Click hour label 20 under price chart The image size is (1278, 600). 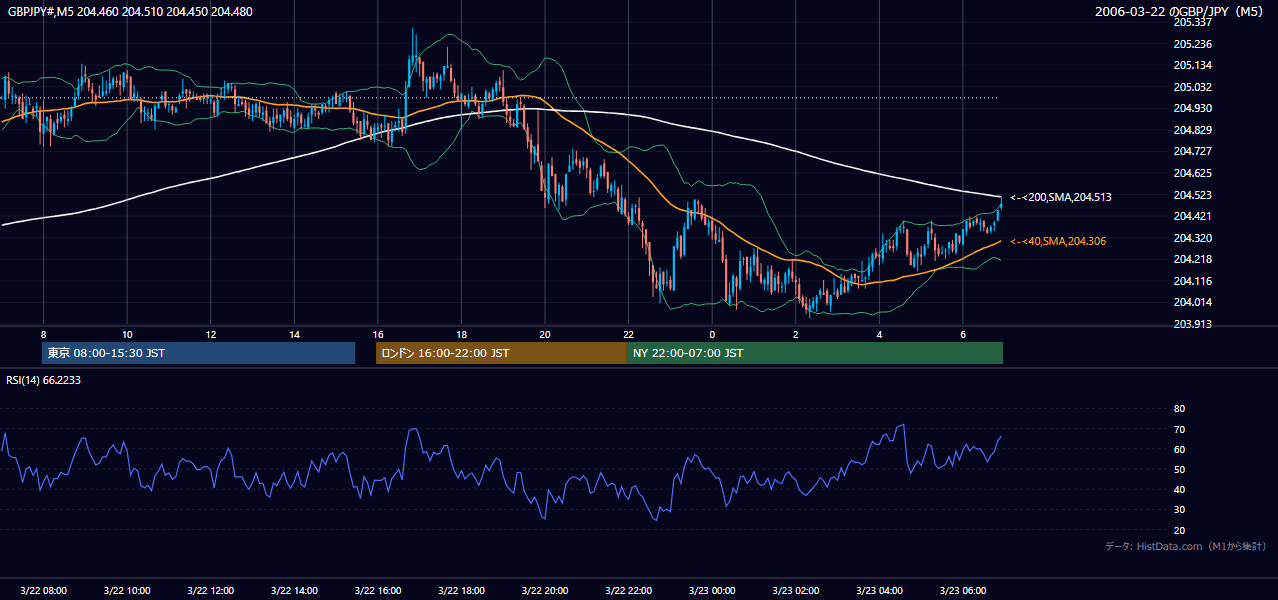[544, 334]
